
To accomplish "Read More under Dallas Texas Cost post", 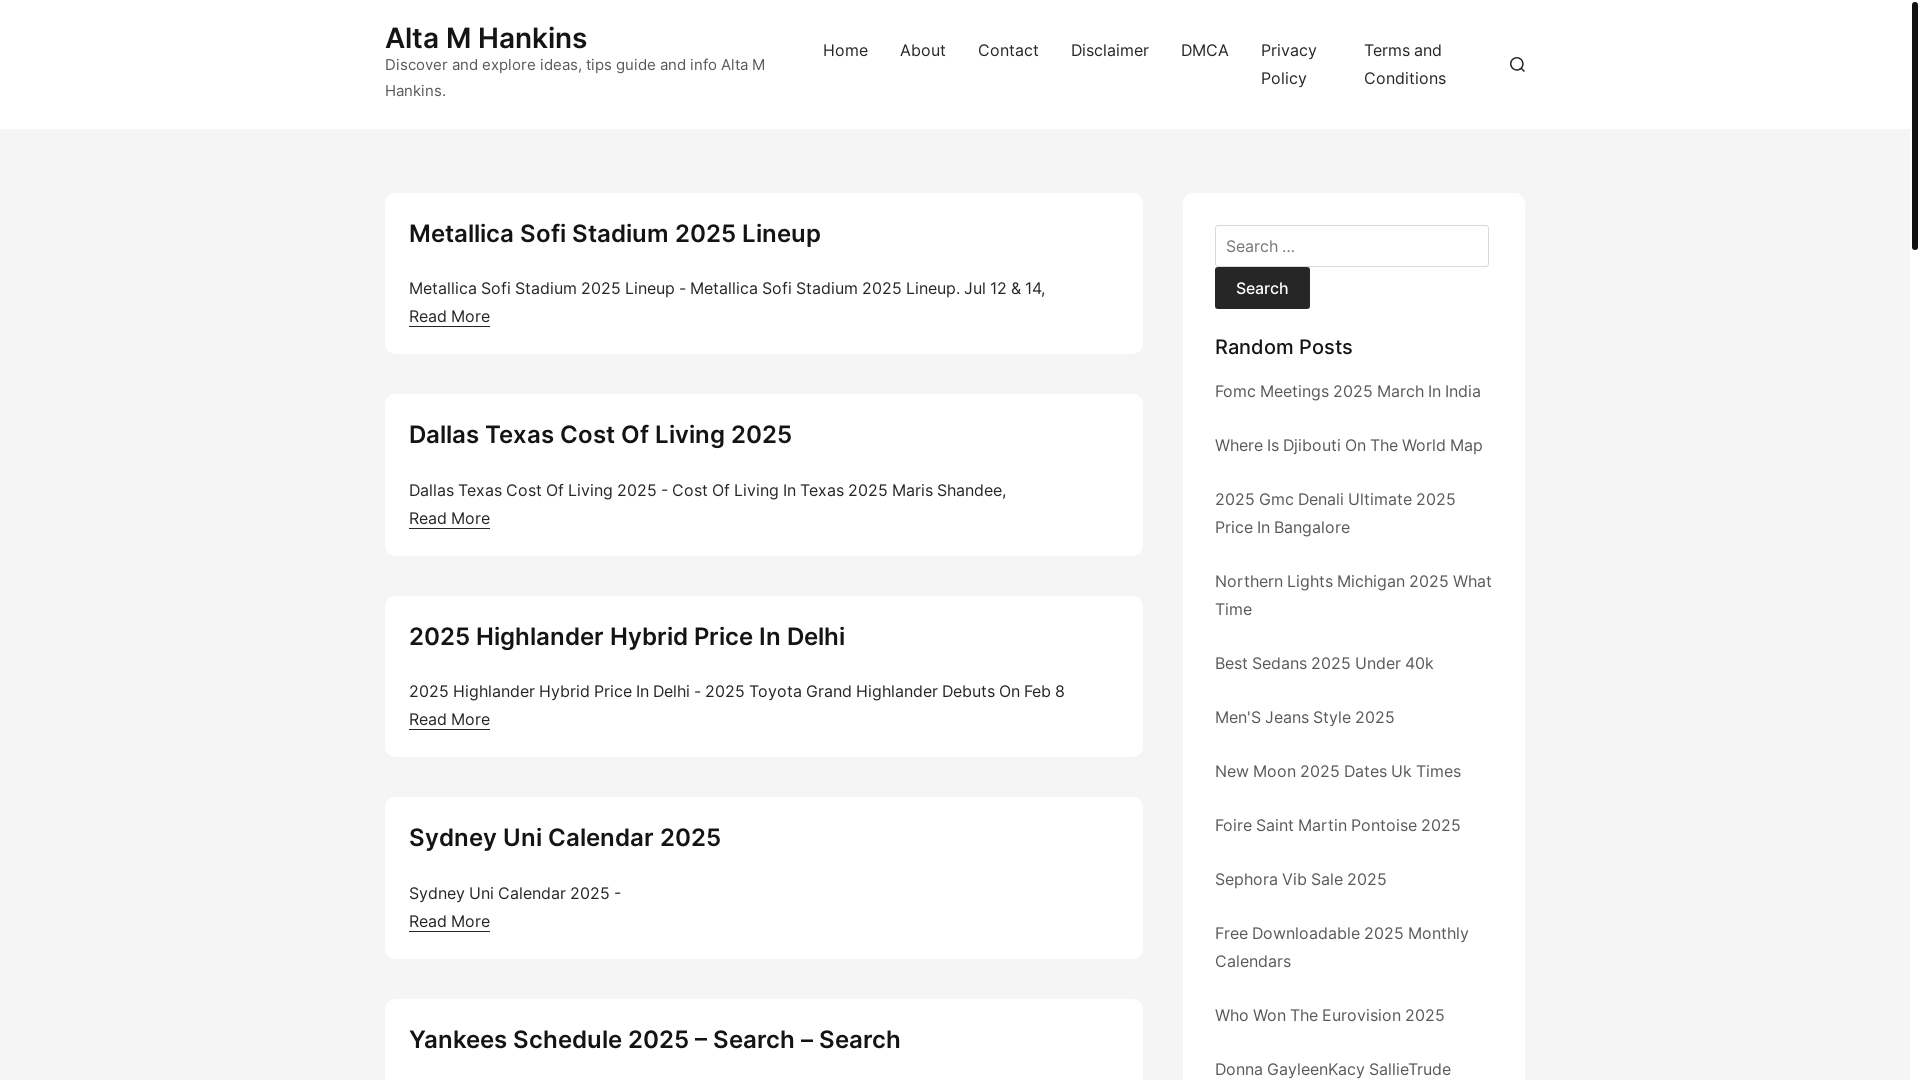I will (449, 518).
